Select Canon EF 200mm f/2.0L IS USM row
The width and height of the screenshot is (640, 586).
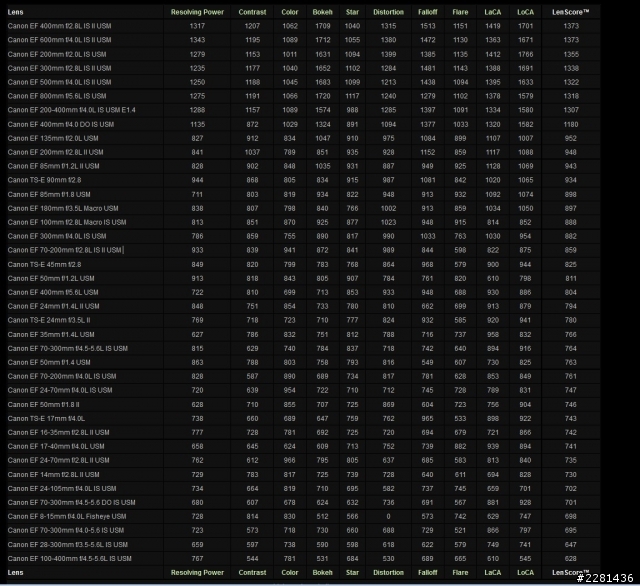[304, 54]
